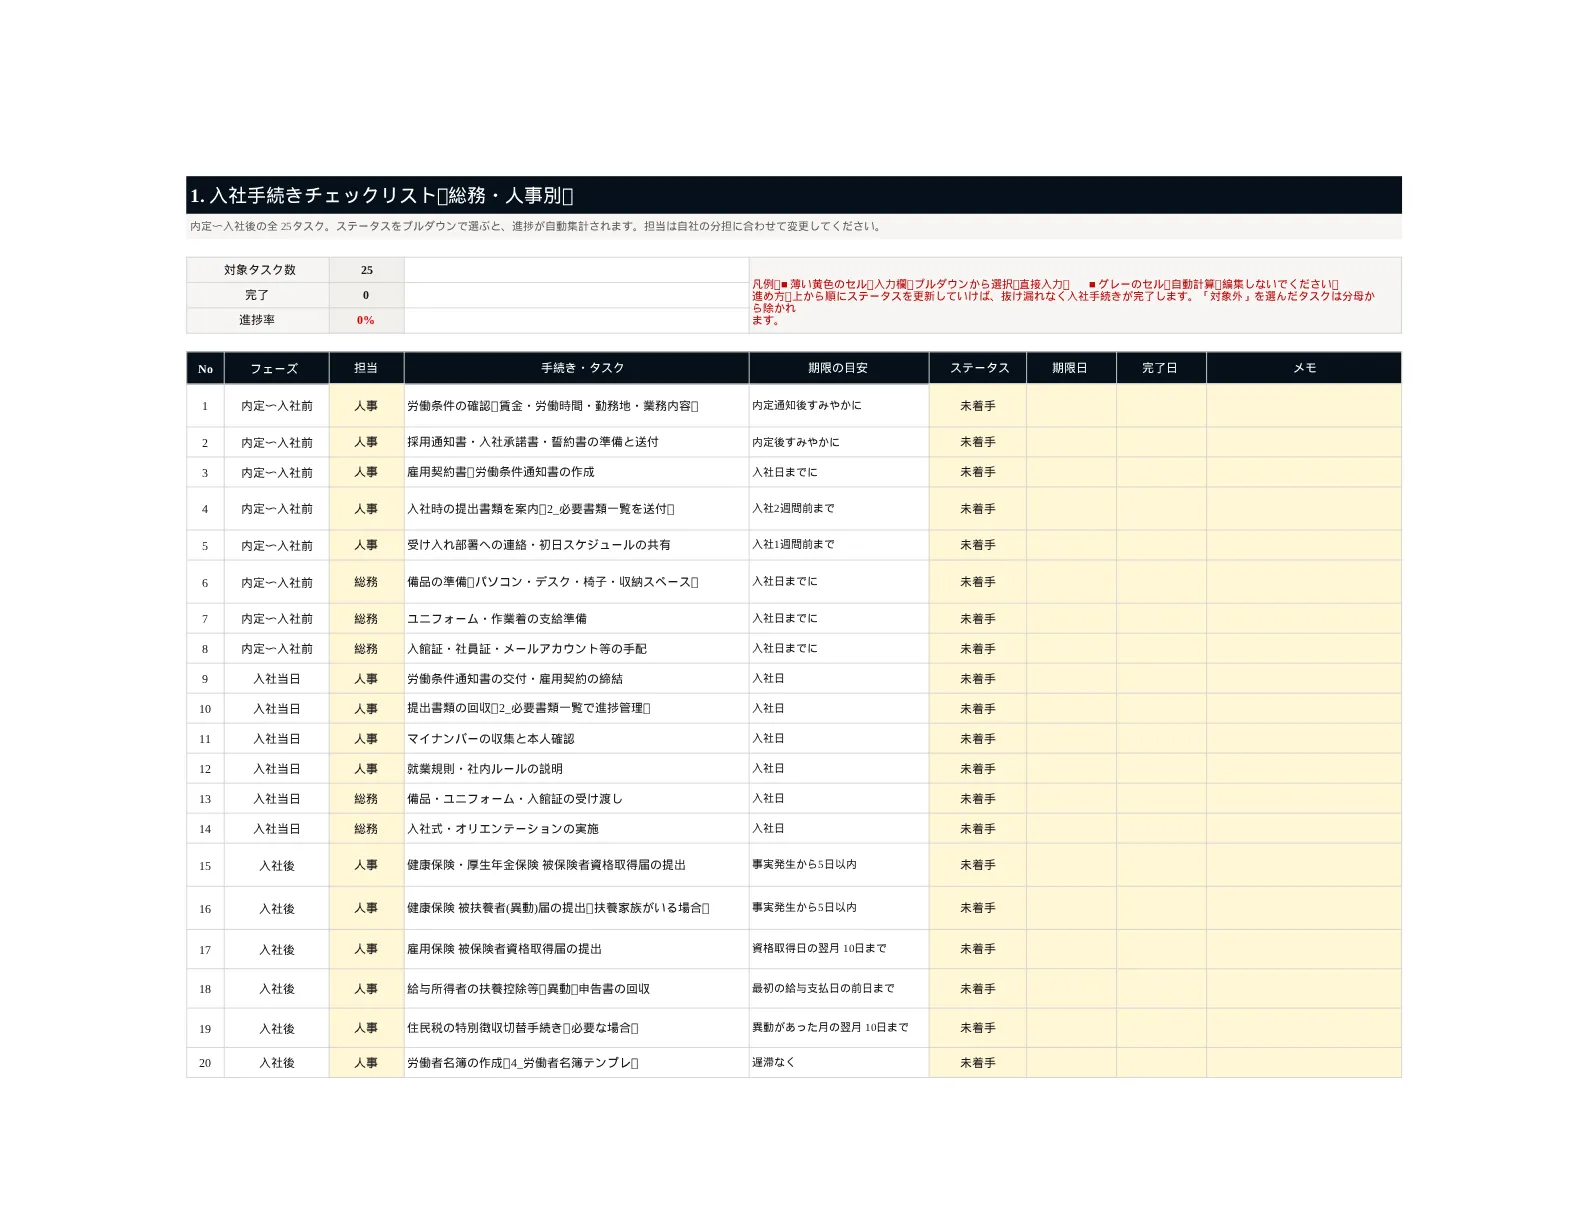Open the status dropdown for task No 15
1584x1224 pixels.
[978, 865]
